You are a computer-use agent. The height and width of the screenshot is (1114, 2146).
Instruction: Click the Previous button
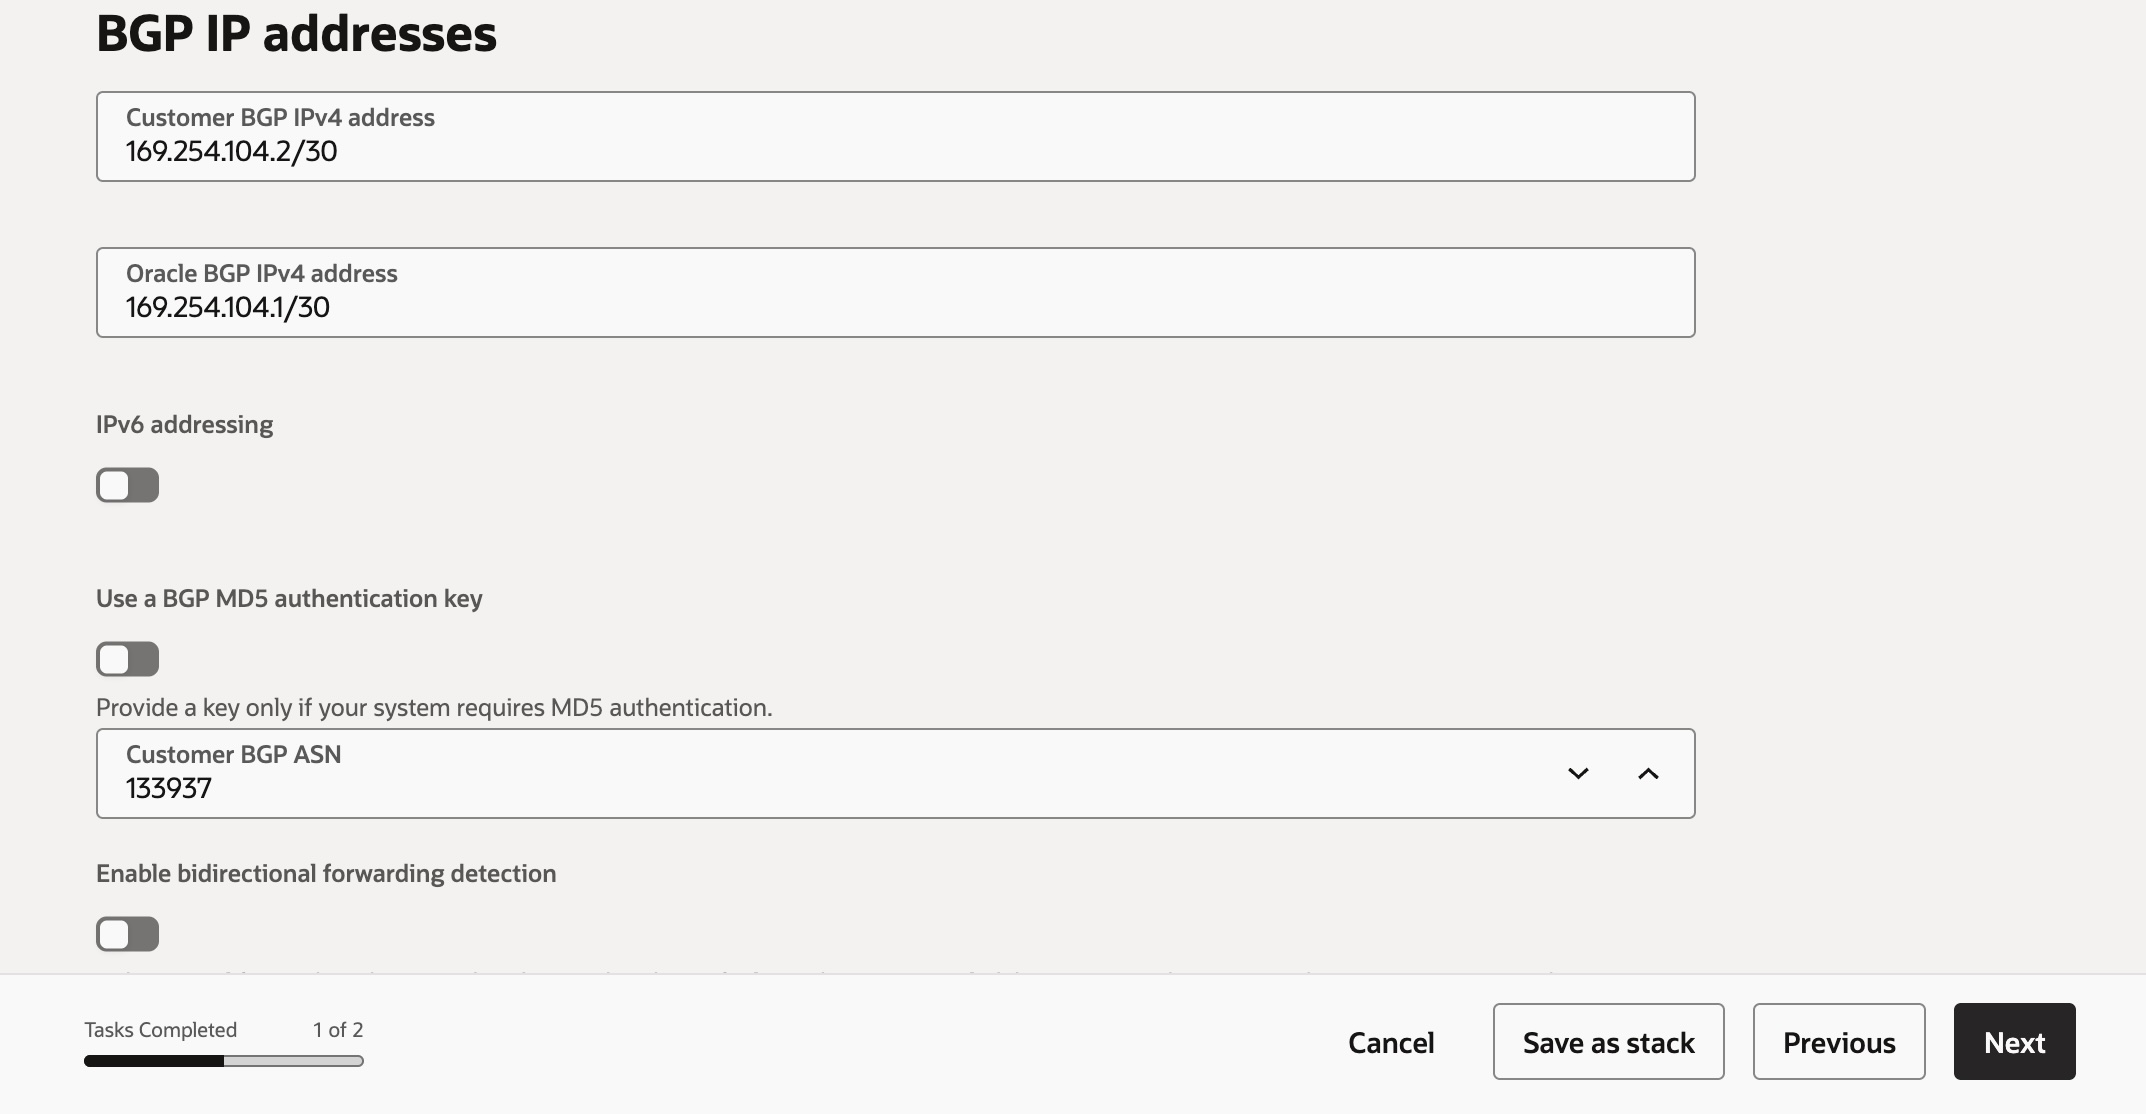tap(1838, 1041)
